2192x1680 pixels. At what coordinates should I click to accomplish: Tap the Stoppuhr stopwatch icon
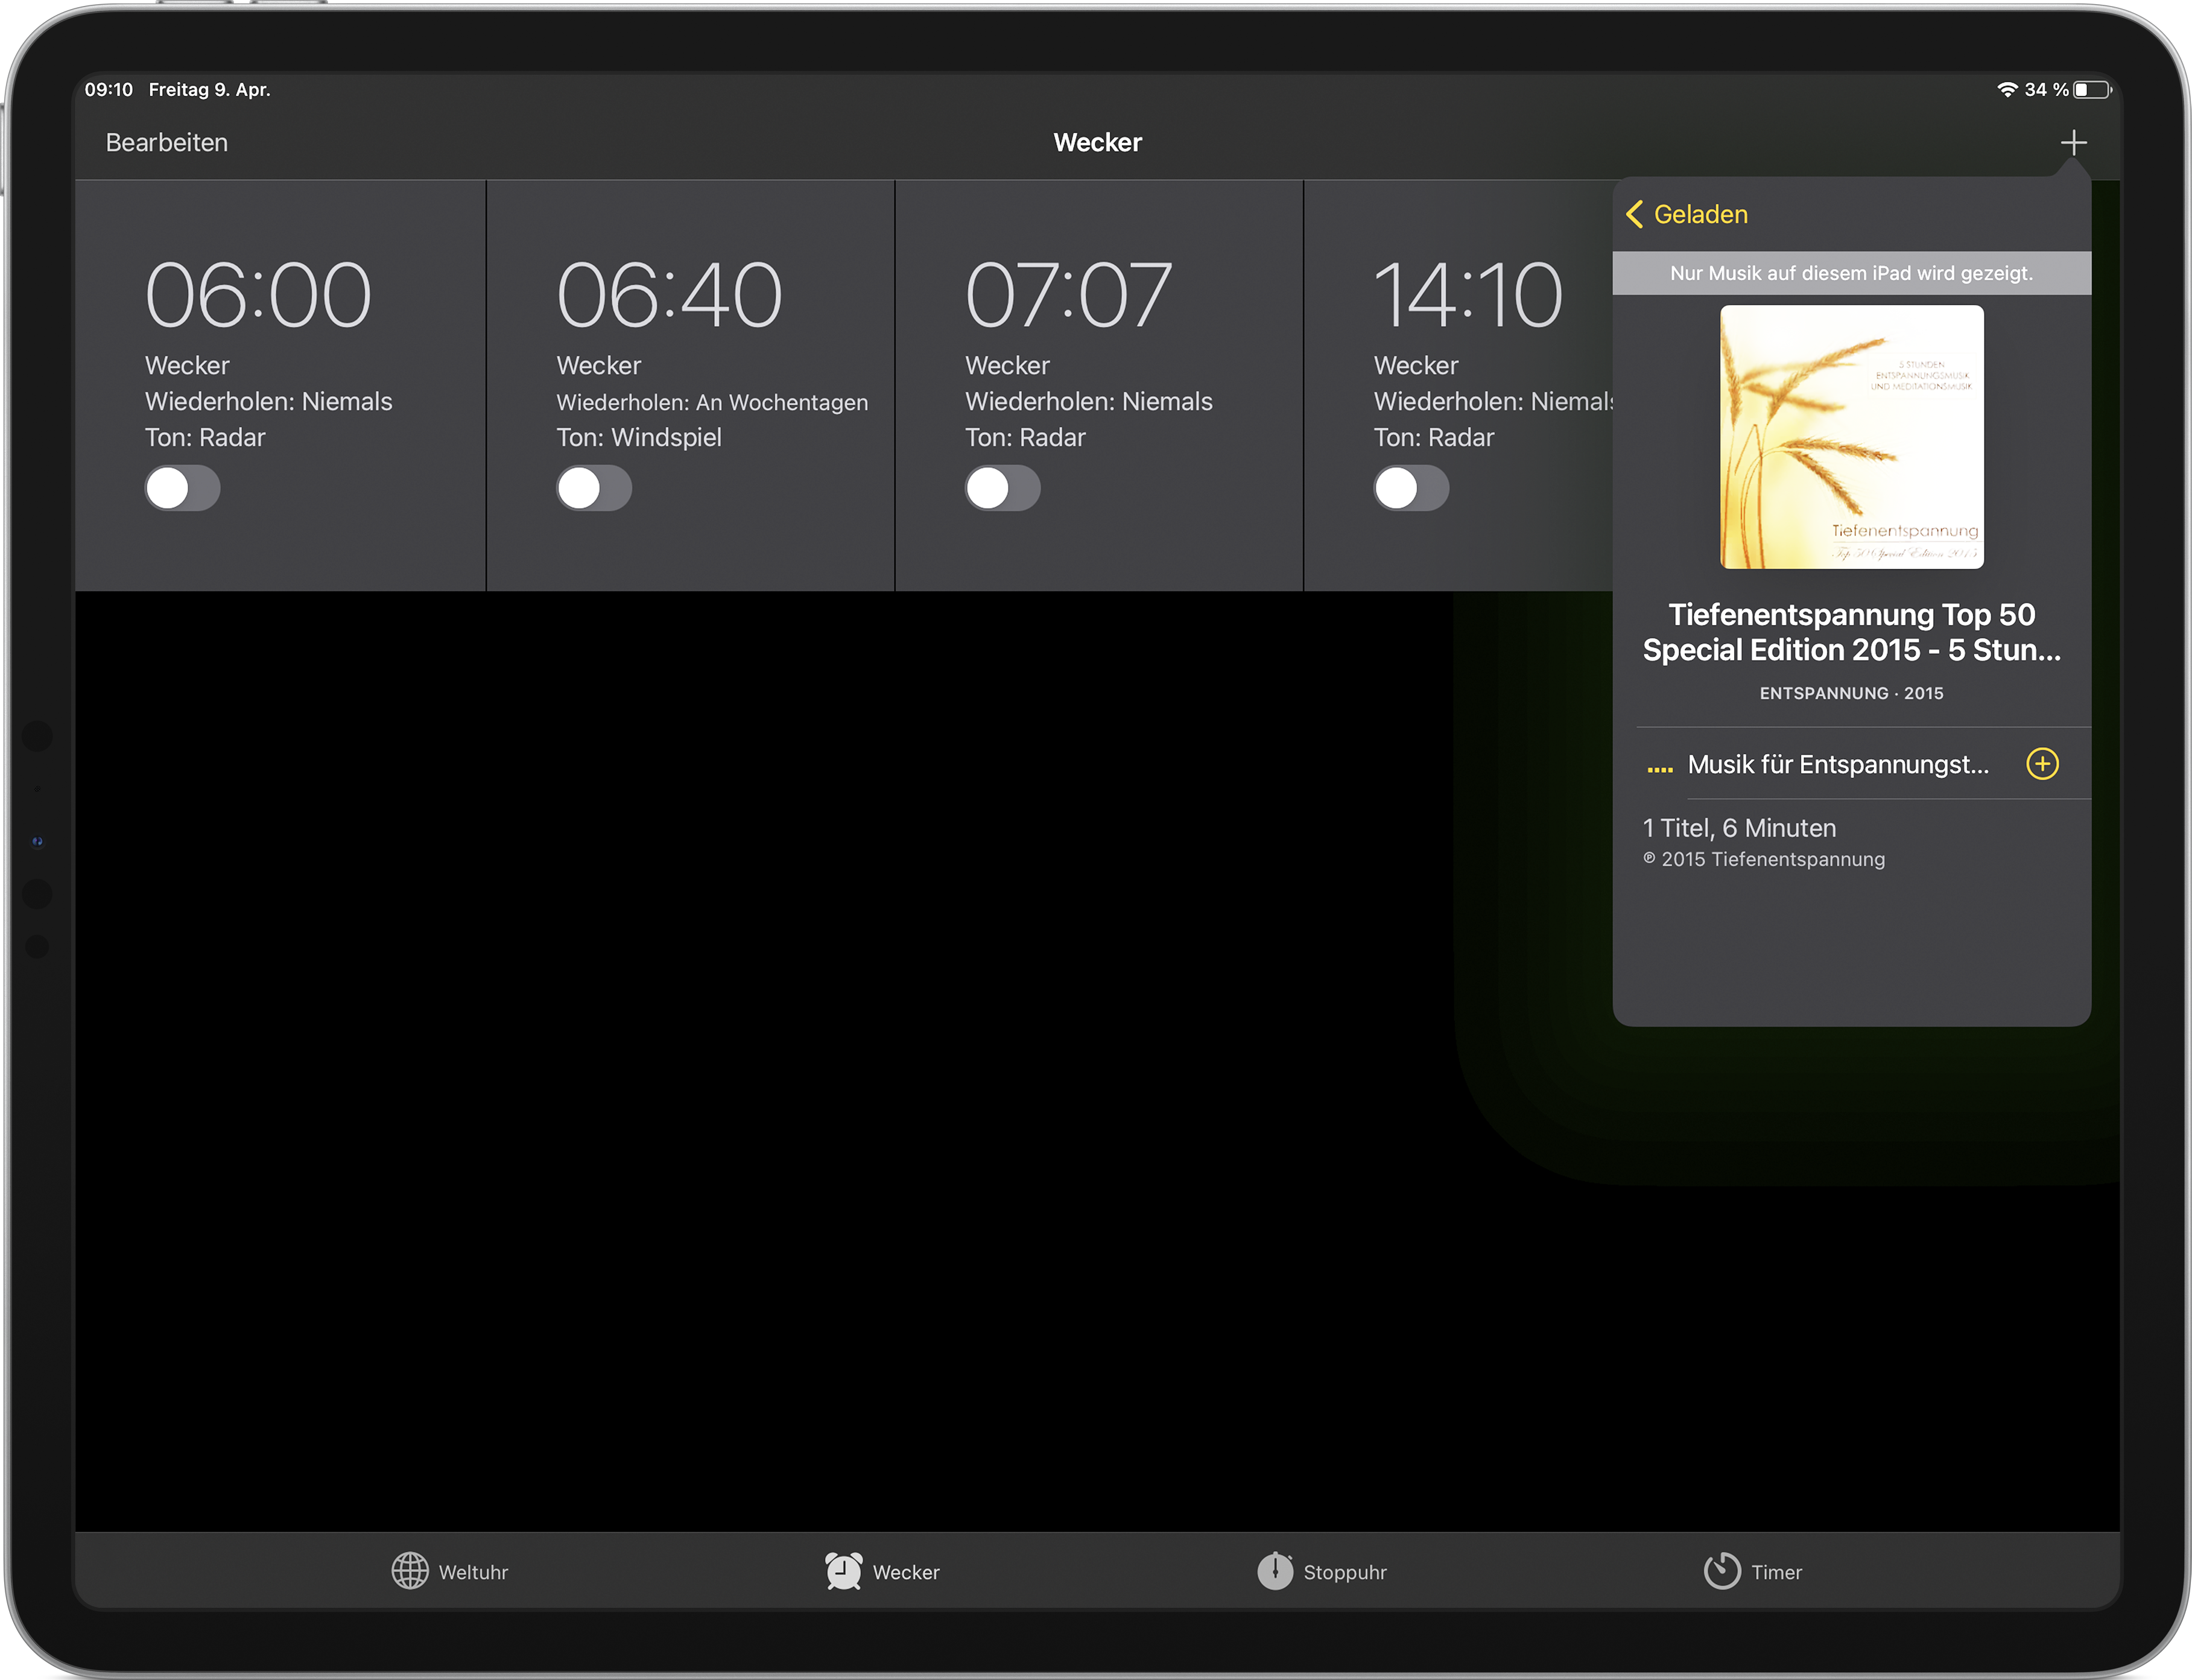(x=1275, y=1571)
